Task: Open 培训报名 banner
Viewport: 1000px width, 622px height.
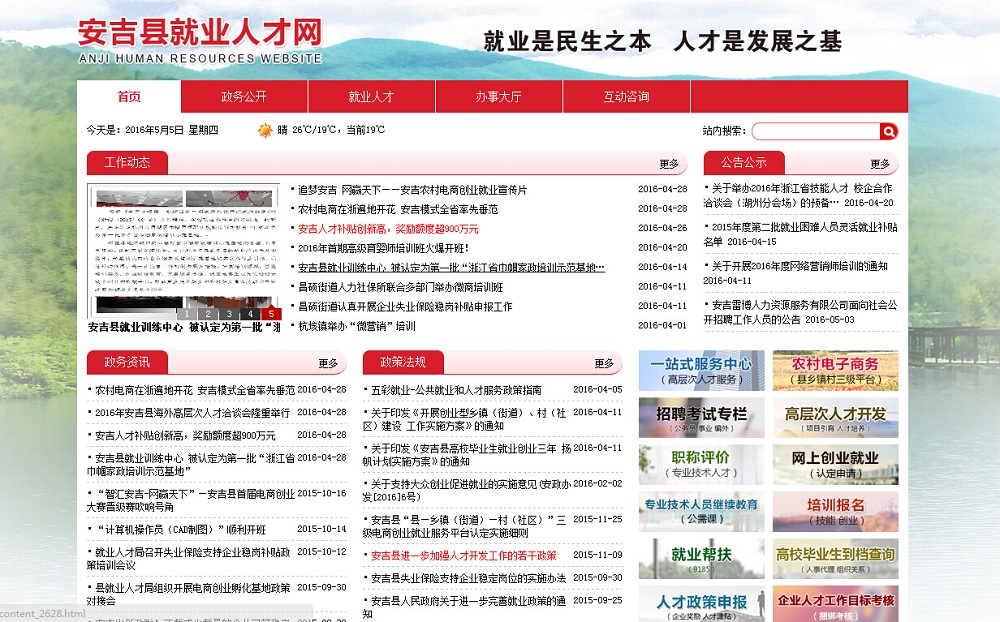Action: (835, 512)
